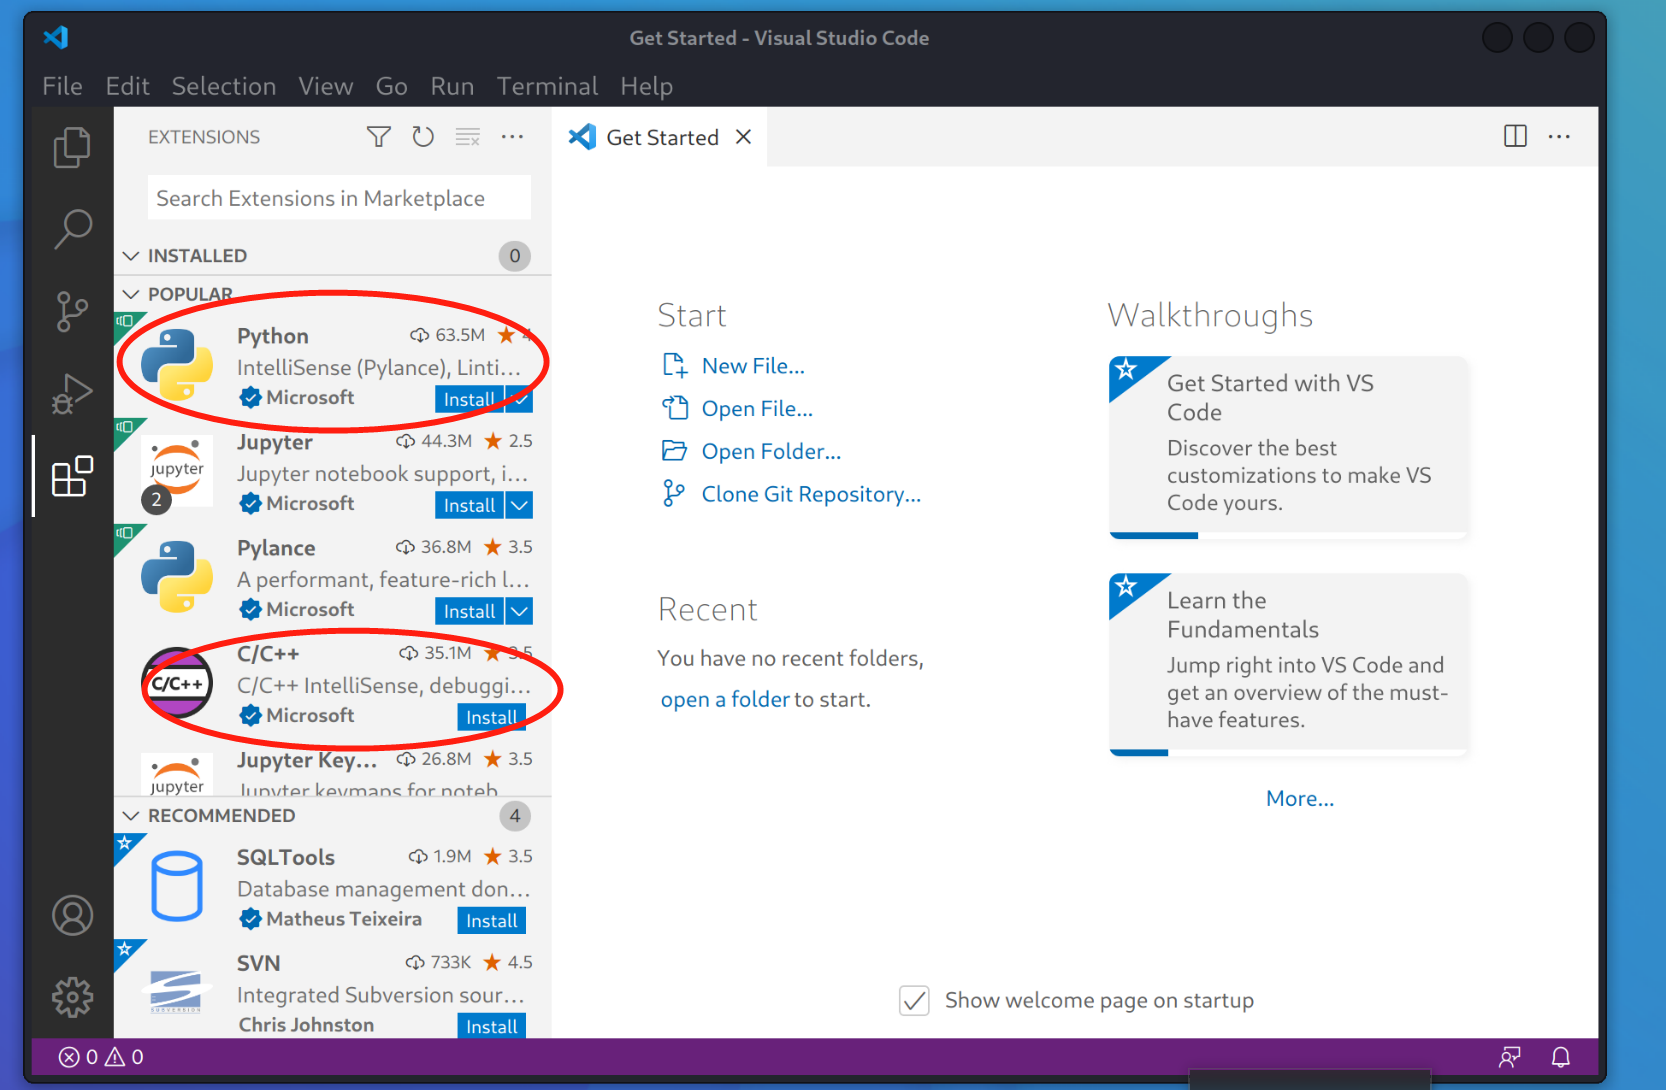Screen dimensions: 1666x1090
Task: Click the INSTALLED count badge 0
Action: click(x=514, y=256)
